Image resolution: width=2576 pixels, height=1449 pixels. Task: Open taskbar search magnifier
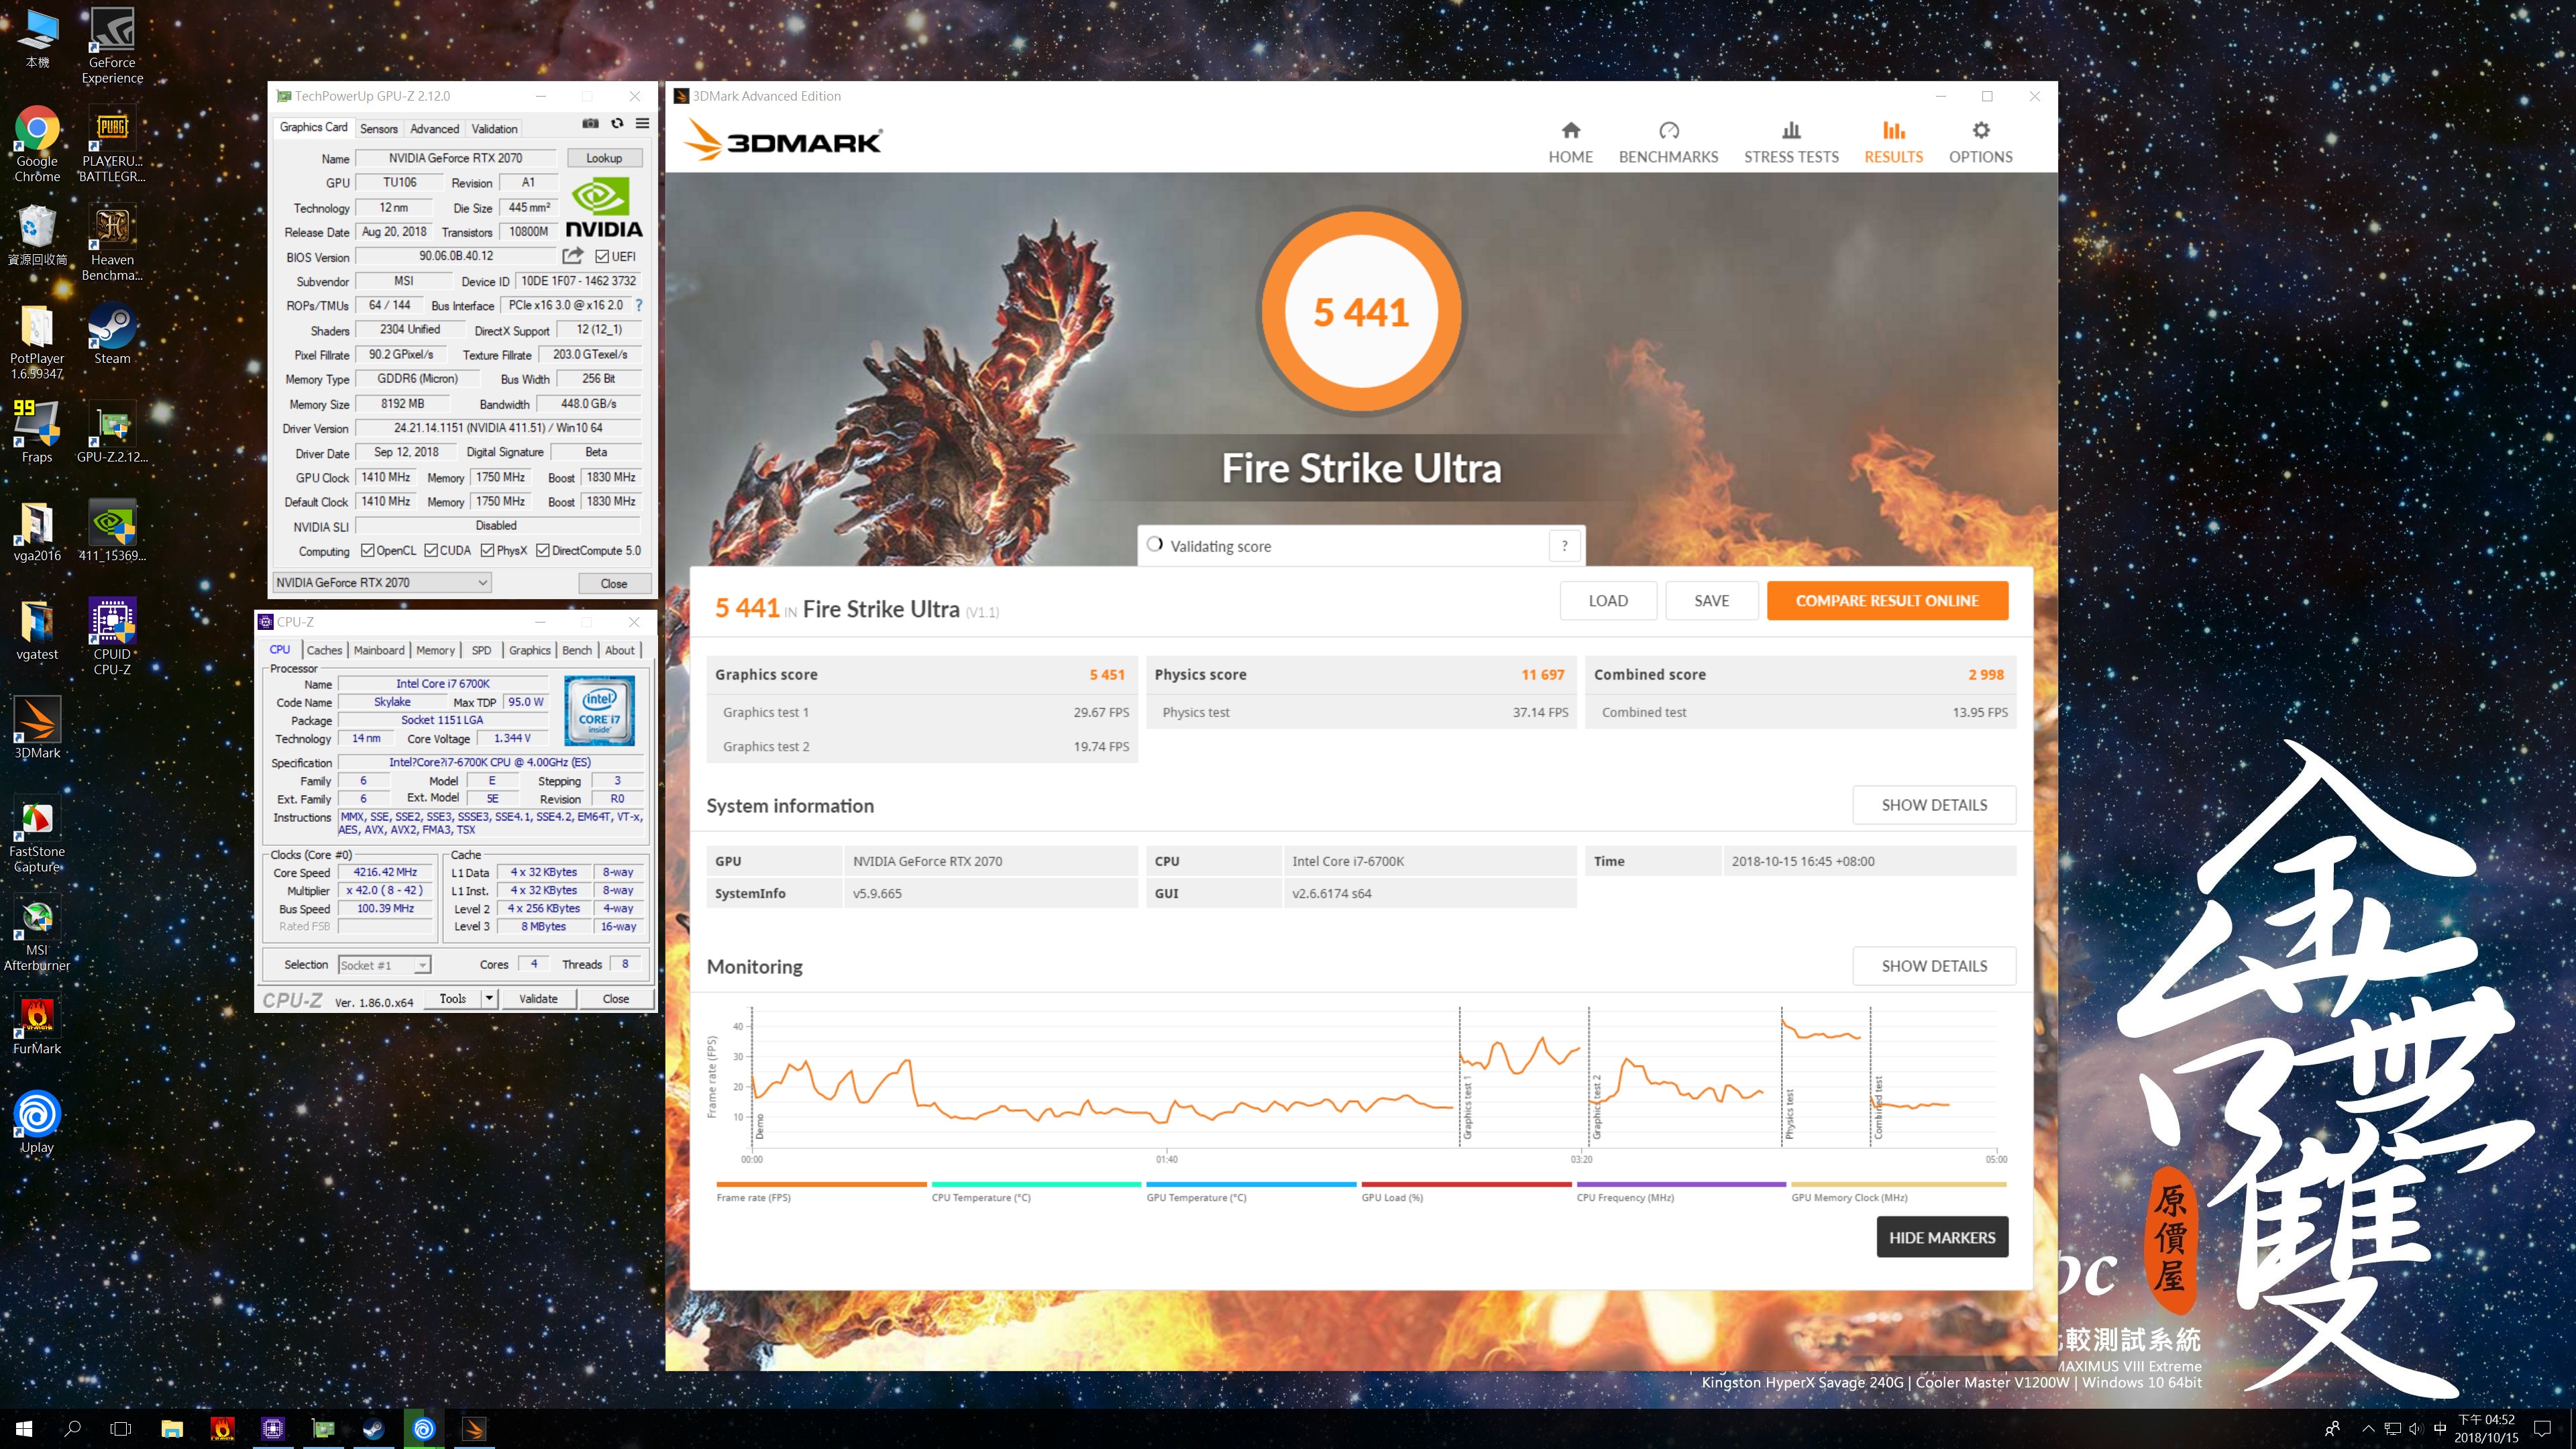click(x=72, y=1429)
